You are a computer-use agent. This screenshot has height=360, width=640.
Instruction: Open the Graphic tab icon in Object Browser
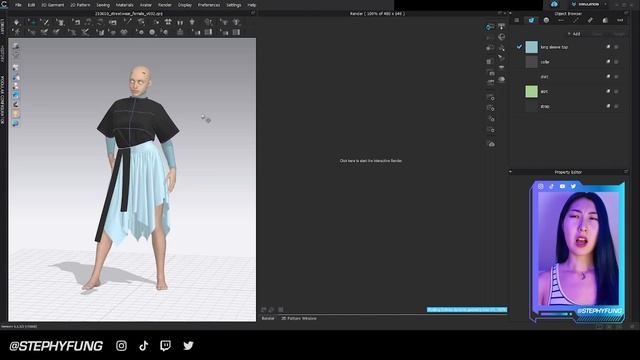click(x=605, y=20)
